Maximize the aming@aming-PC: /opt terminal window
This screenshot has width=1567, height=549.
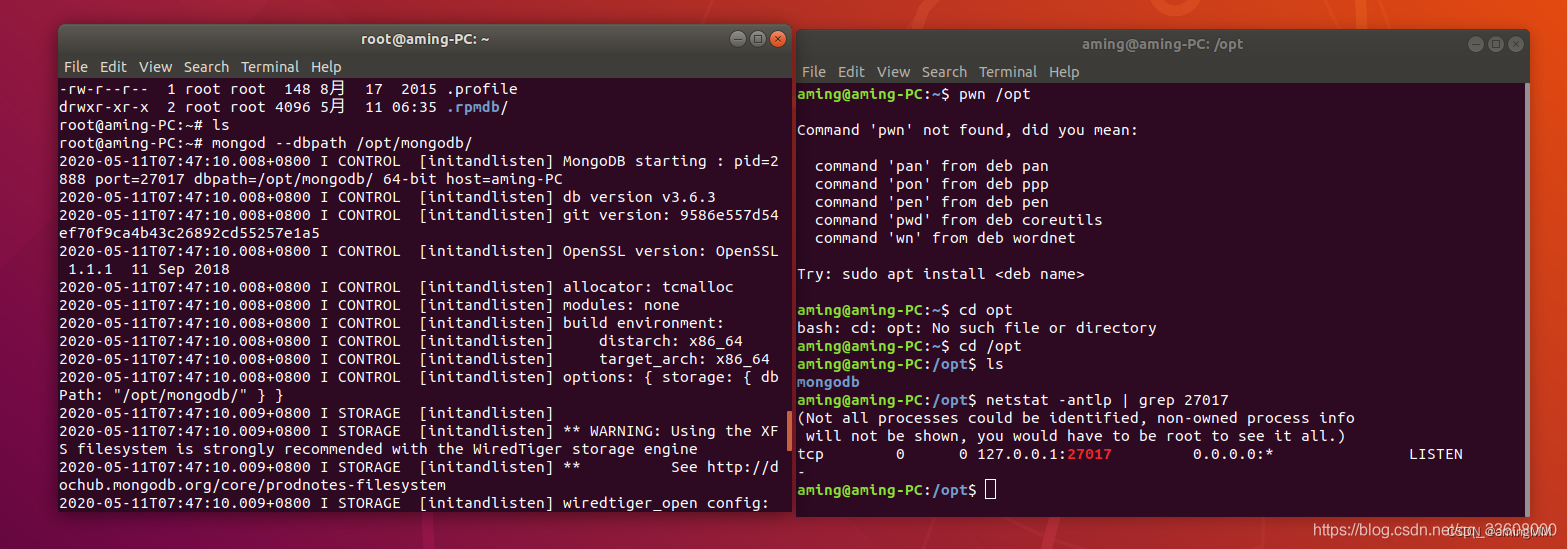tap(1496, 44)
